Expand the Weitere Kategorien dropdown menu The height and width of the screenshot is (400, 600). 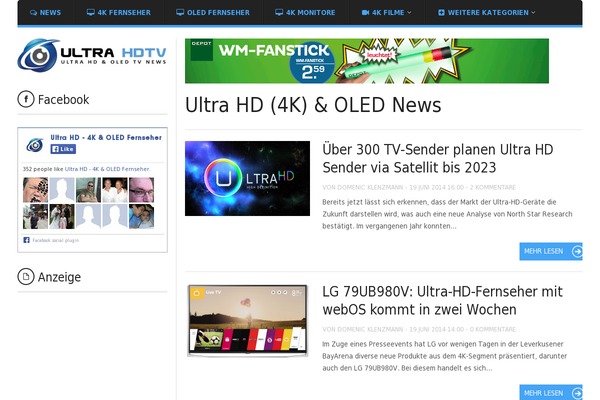coord(486,13)
